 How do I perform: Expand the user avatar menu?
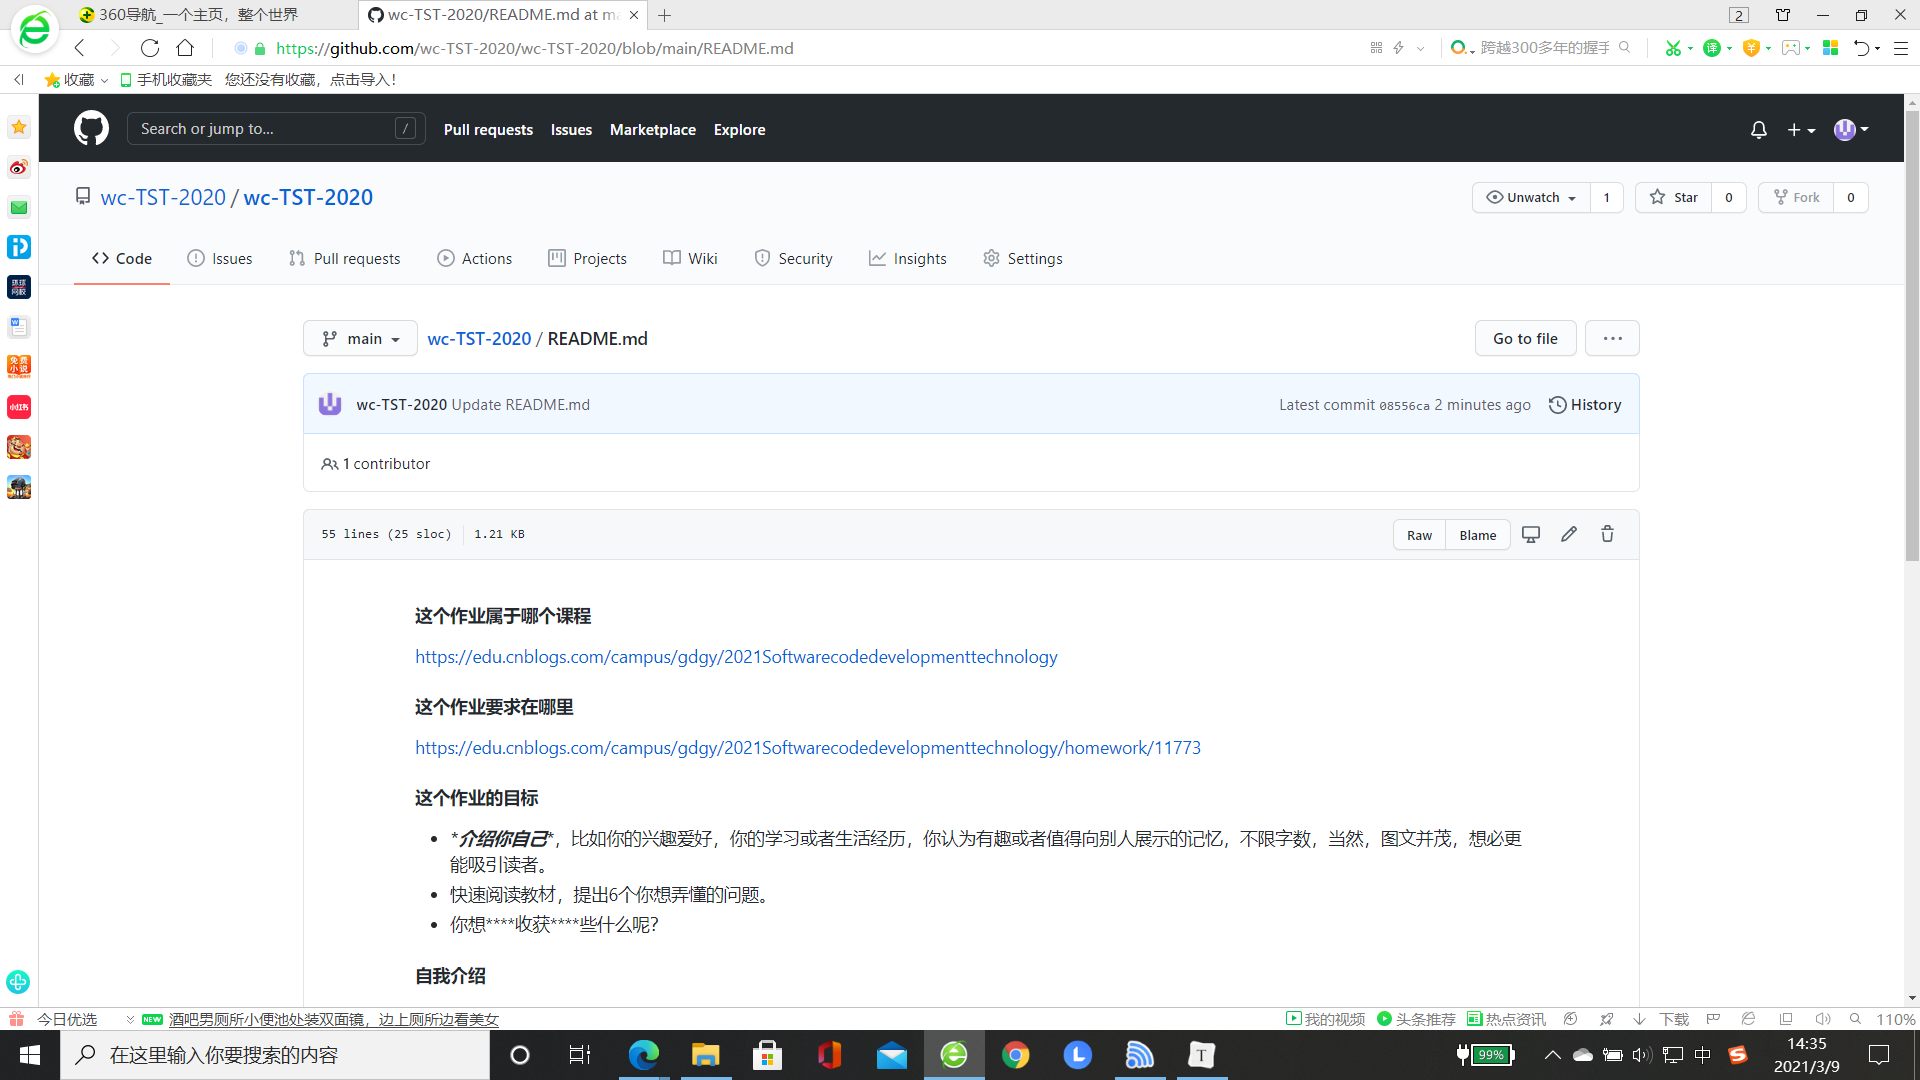click(x=1850, y=130)
